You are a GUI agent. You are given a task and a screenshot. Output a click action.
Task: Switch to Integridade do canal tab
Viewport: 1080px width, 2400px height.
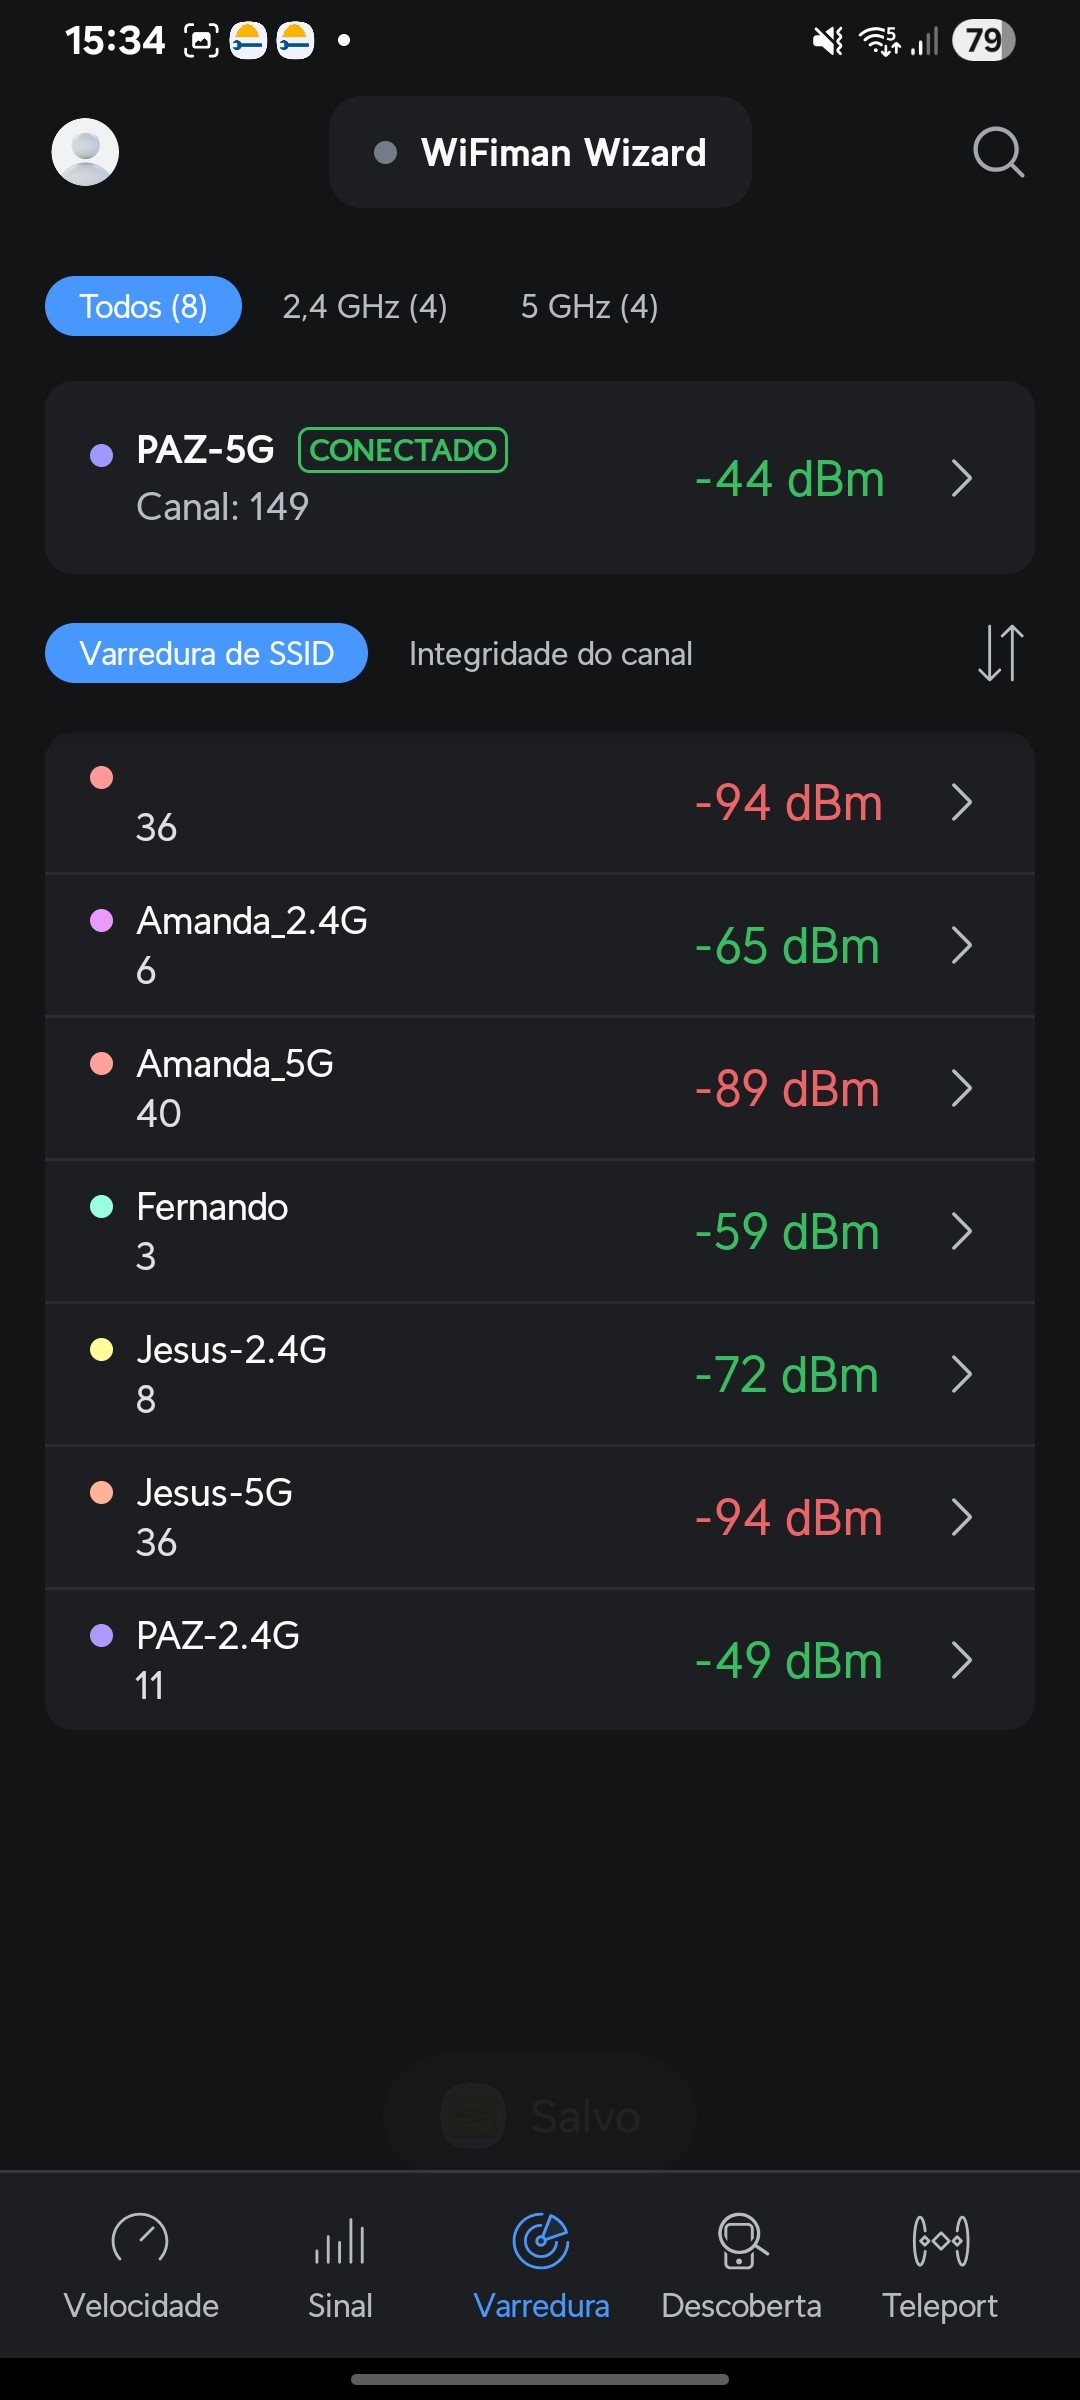pos(550,654)
